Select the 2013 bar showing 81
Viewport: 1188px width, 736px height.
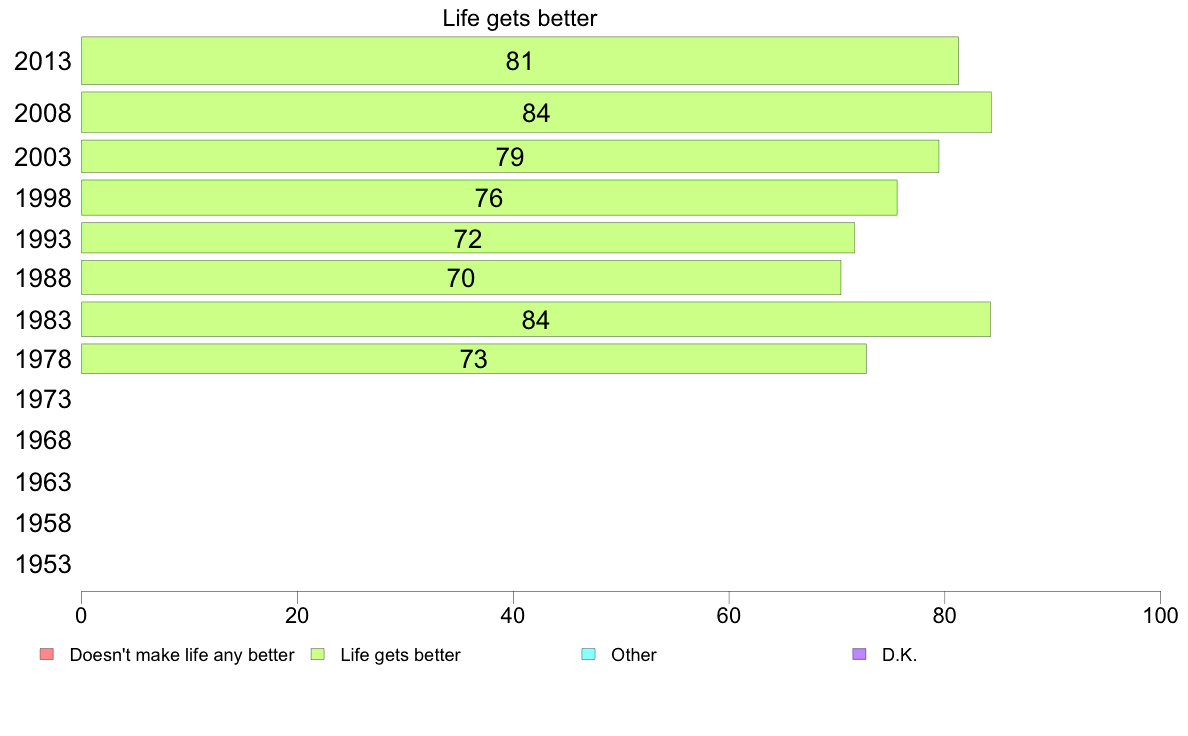(x=520, y=61)
